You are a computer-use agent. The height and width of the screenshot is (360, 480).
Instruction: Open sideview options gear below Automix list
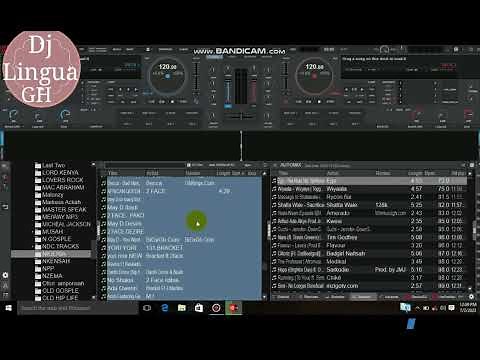[471, 296]
